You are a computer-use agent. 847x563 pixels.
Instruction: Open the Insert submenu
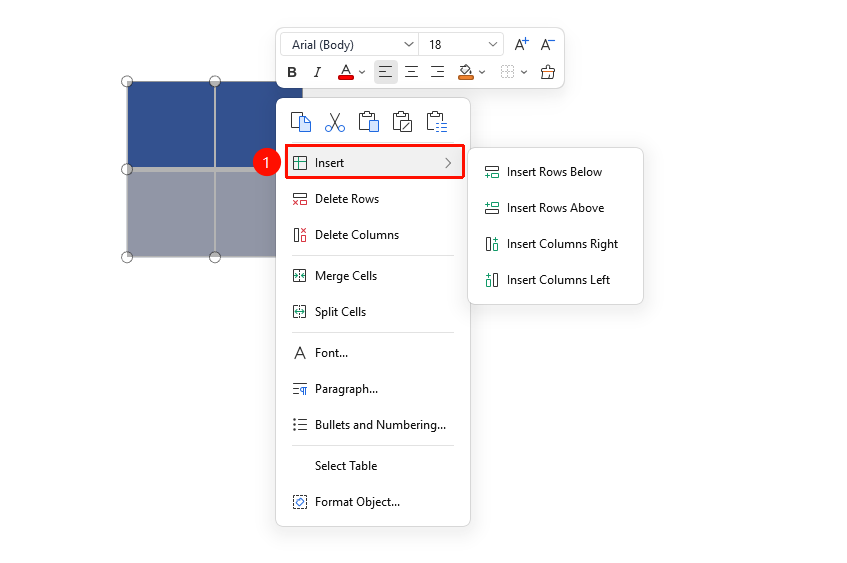[x=374, y=163]
